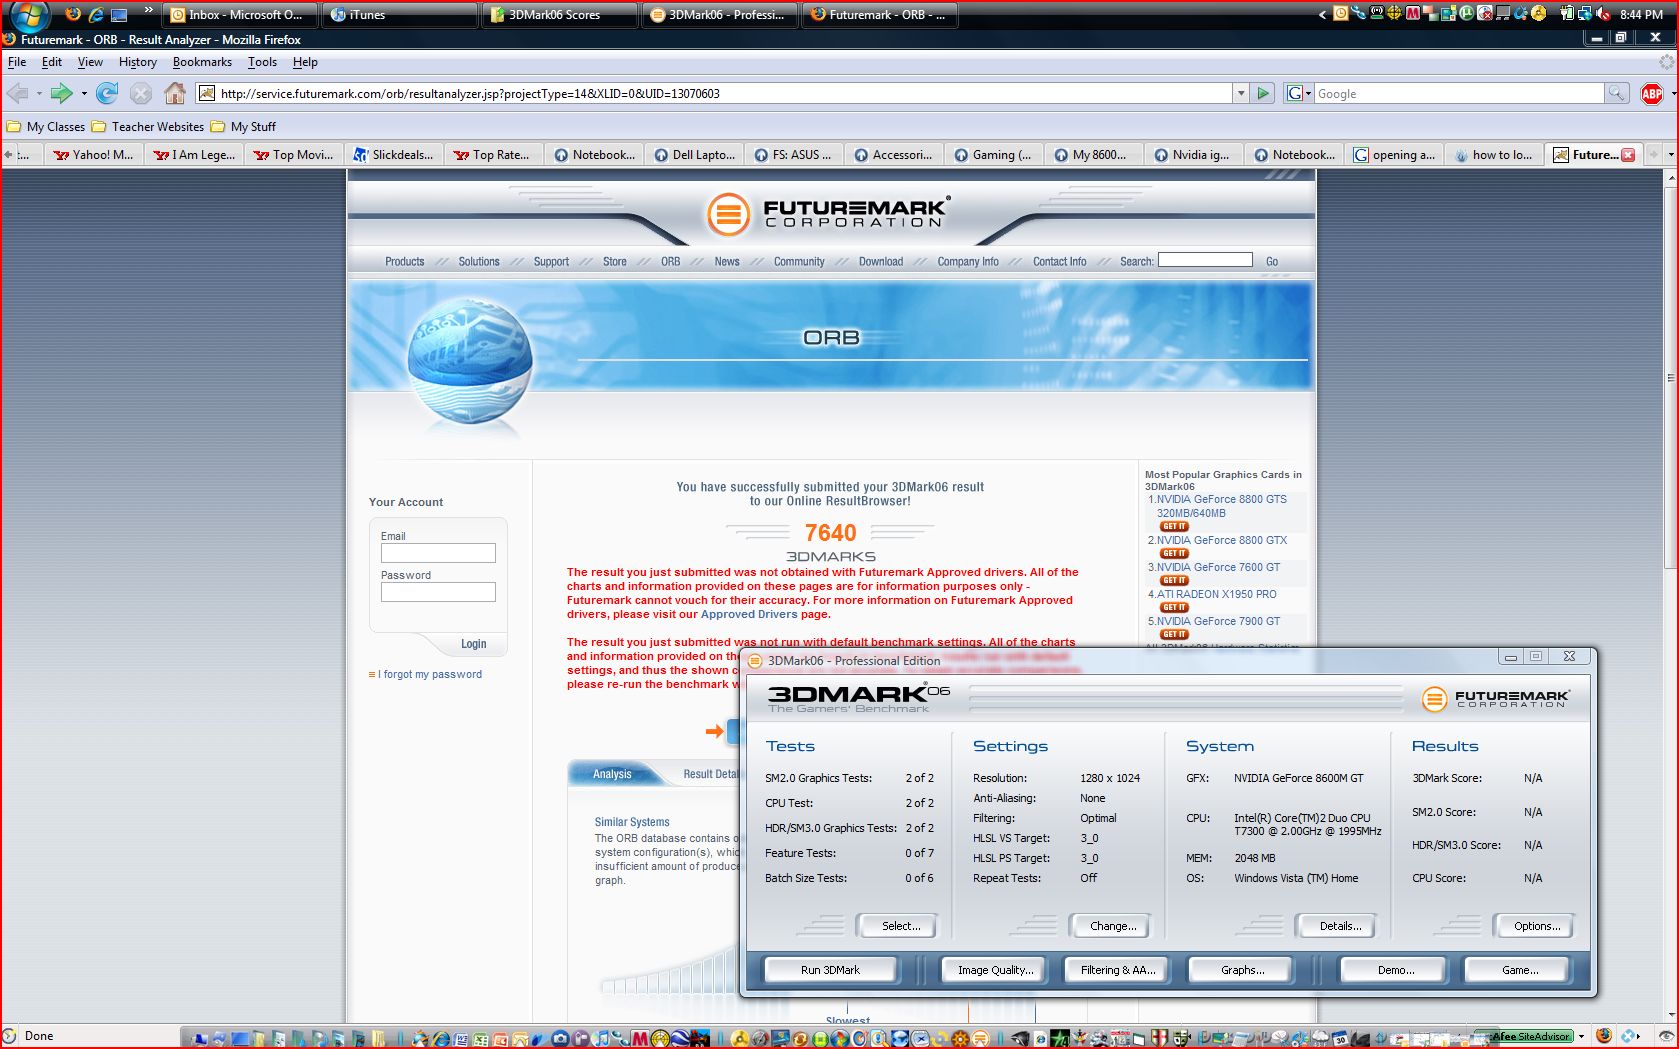Click the NVIDIA GeForce 7900 GT link
Screen dimensions: 1679x1049
click(1218, 621)
